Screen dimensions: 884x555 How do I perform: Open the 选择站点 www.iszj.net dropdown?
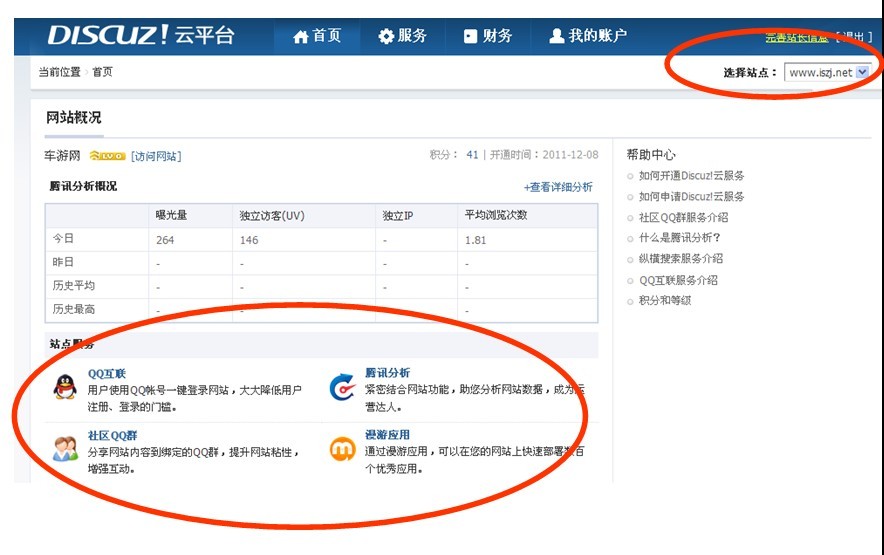click(827, 72)
